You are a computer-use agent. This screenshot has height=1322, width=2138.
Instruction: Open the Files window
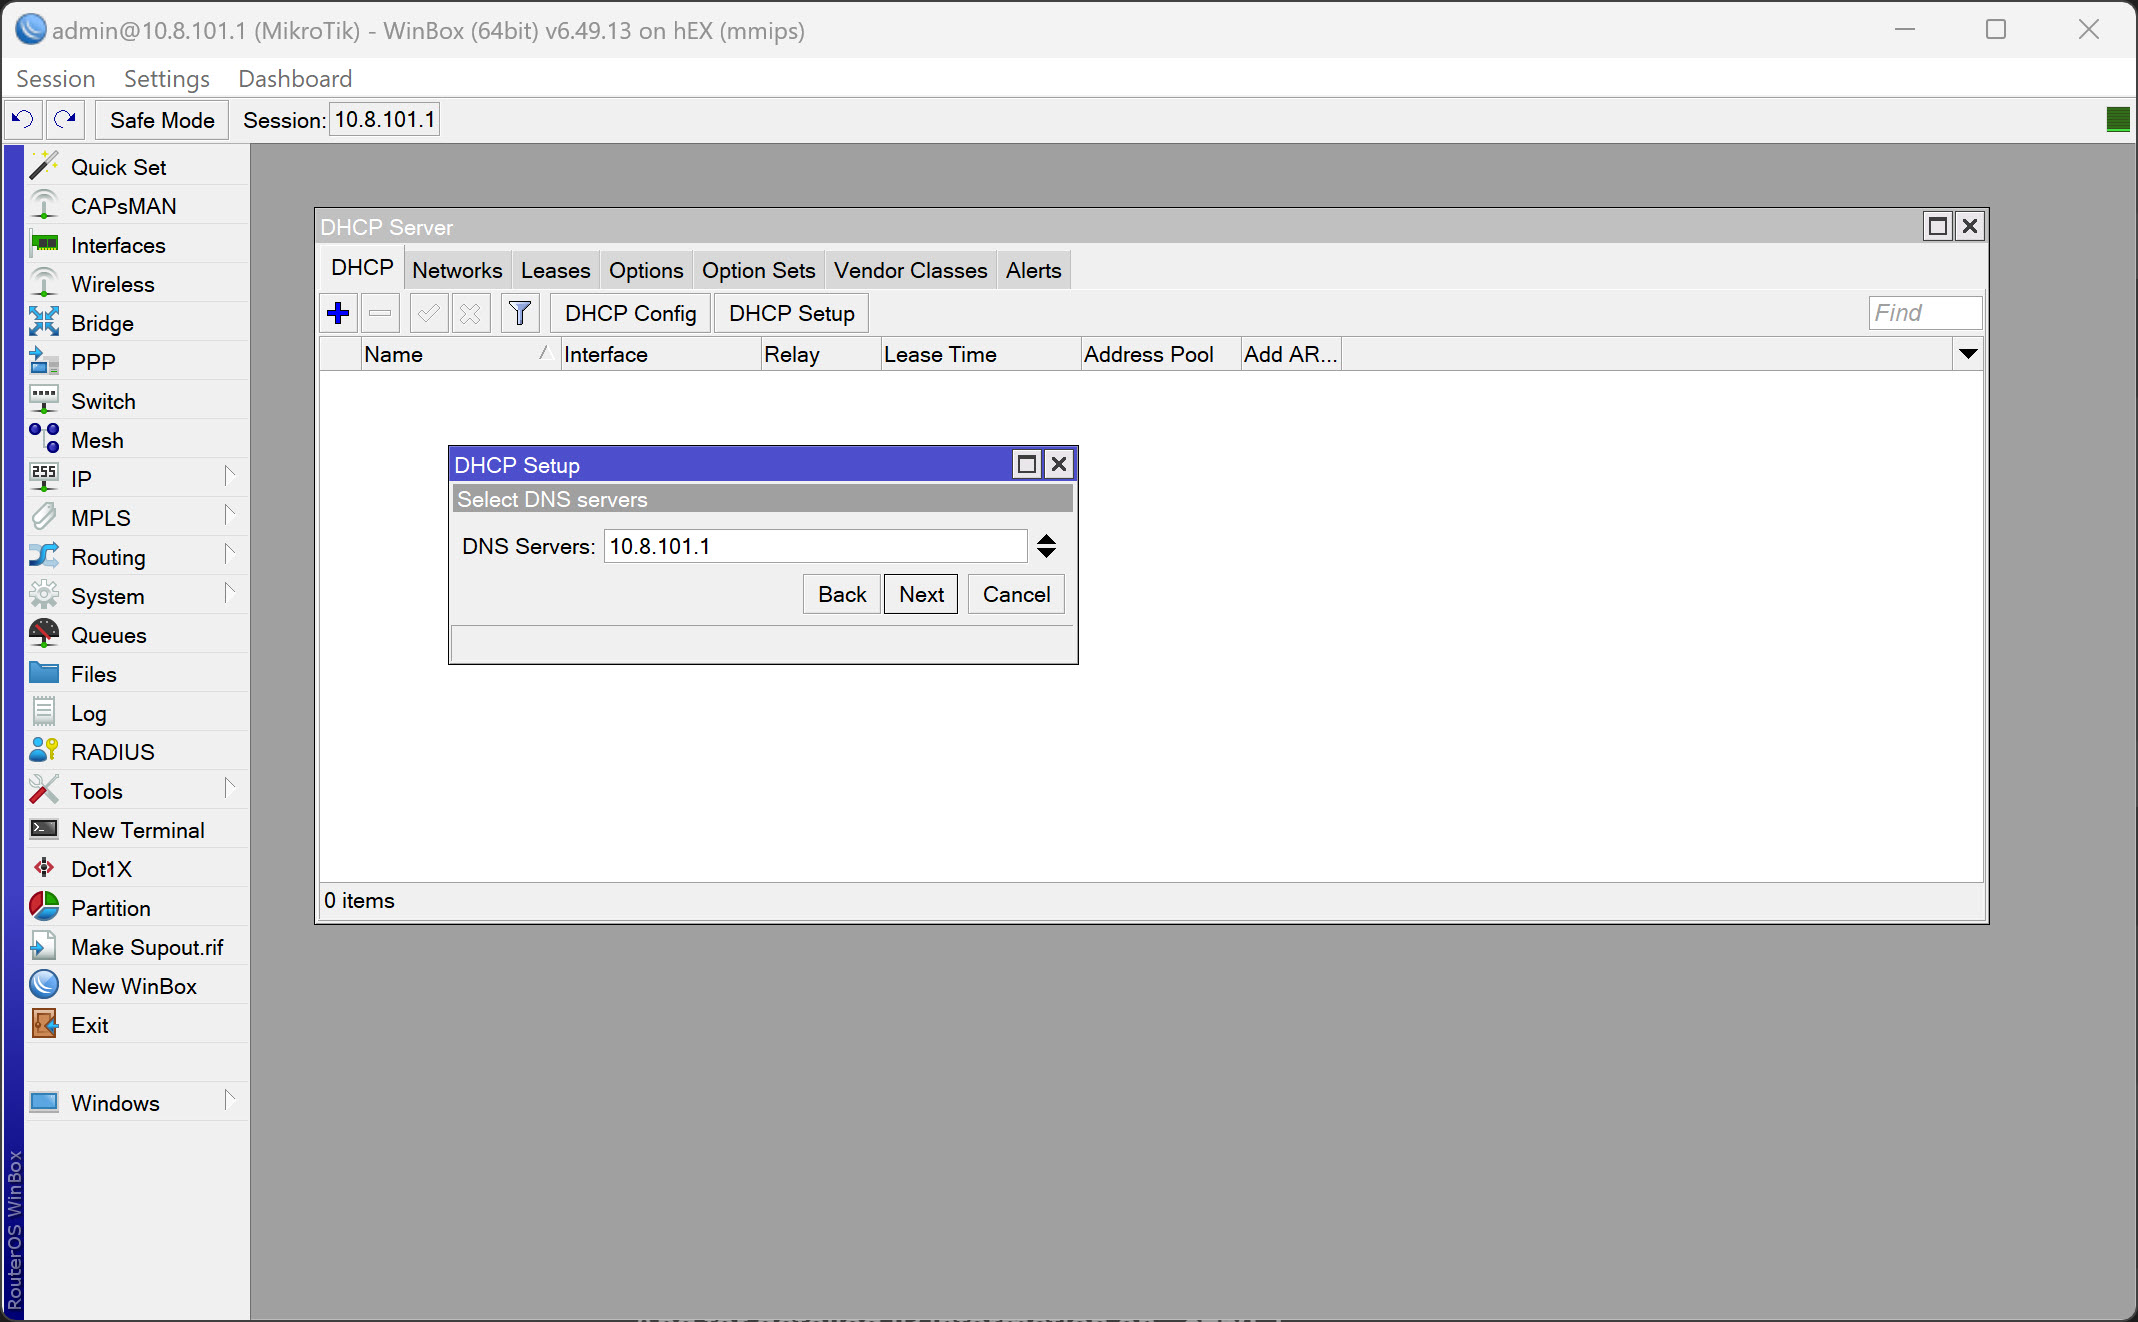click(94, 673)
